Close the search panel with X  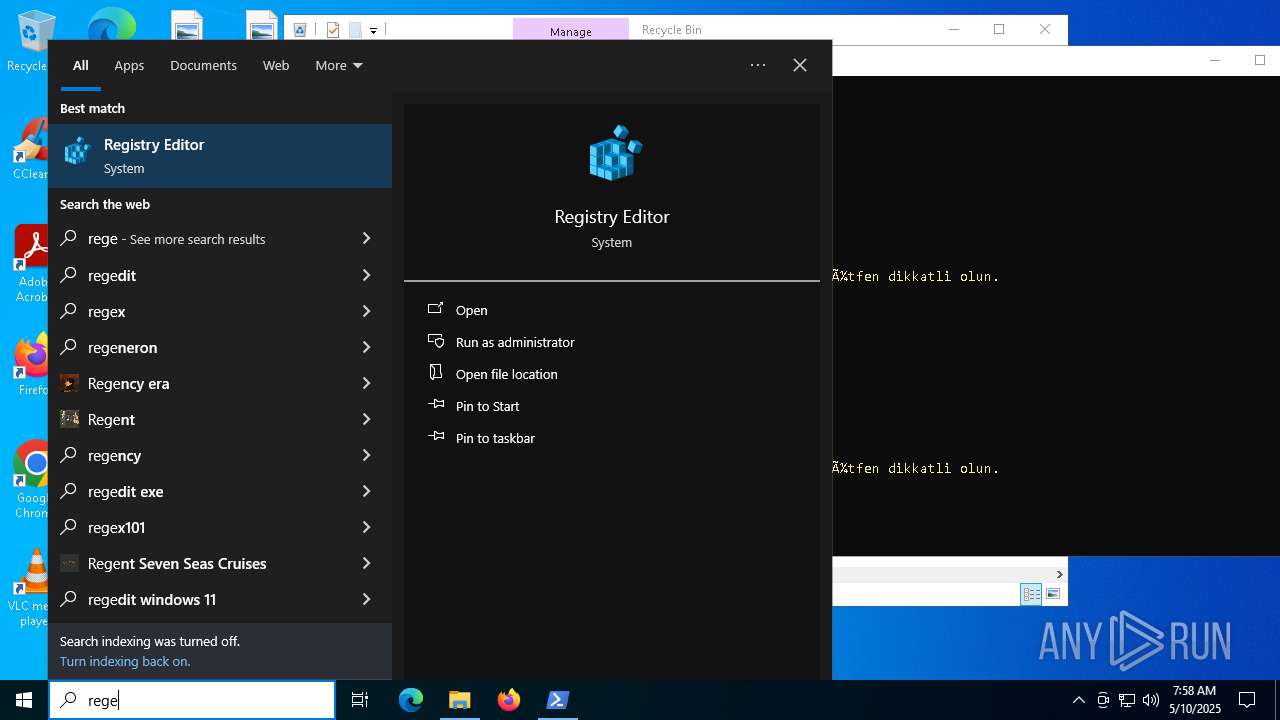tap(800, 65)
